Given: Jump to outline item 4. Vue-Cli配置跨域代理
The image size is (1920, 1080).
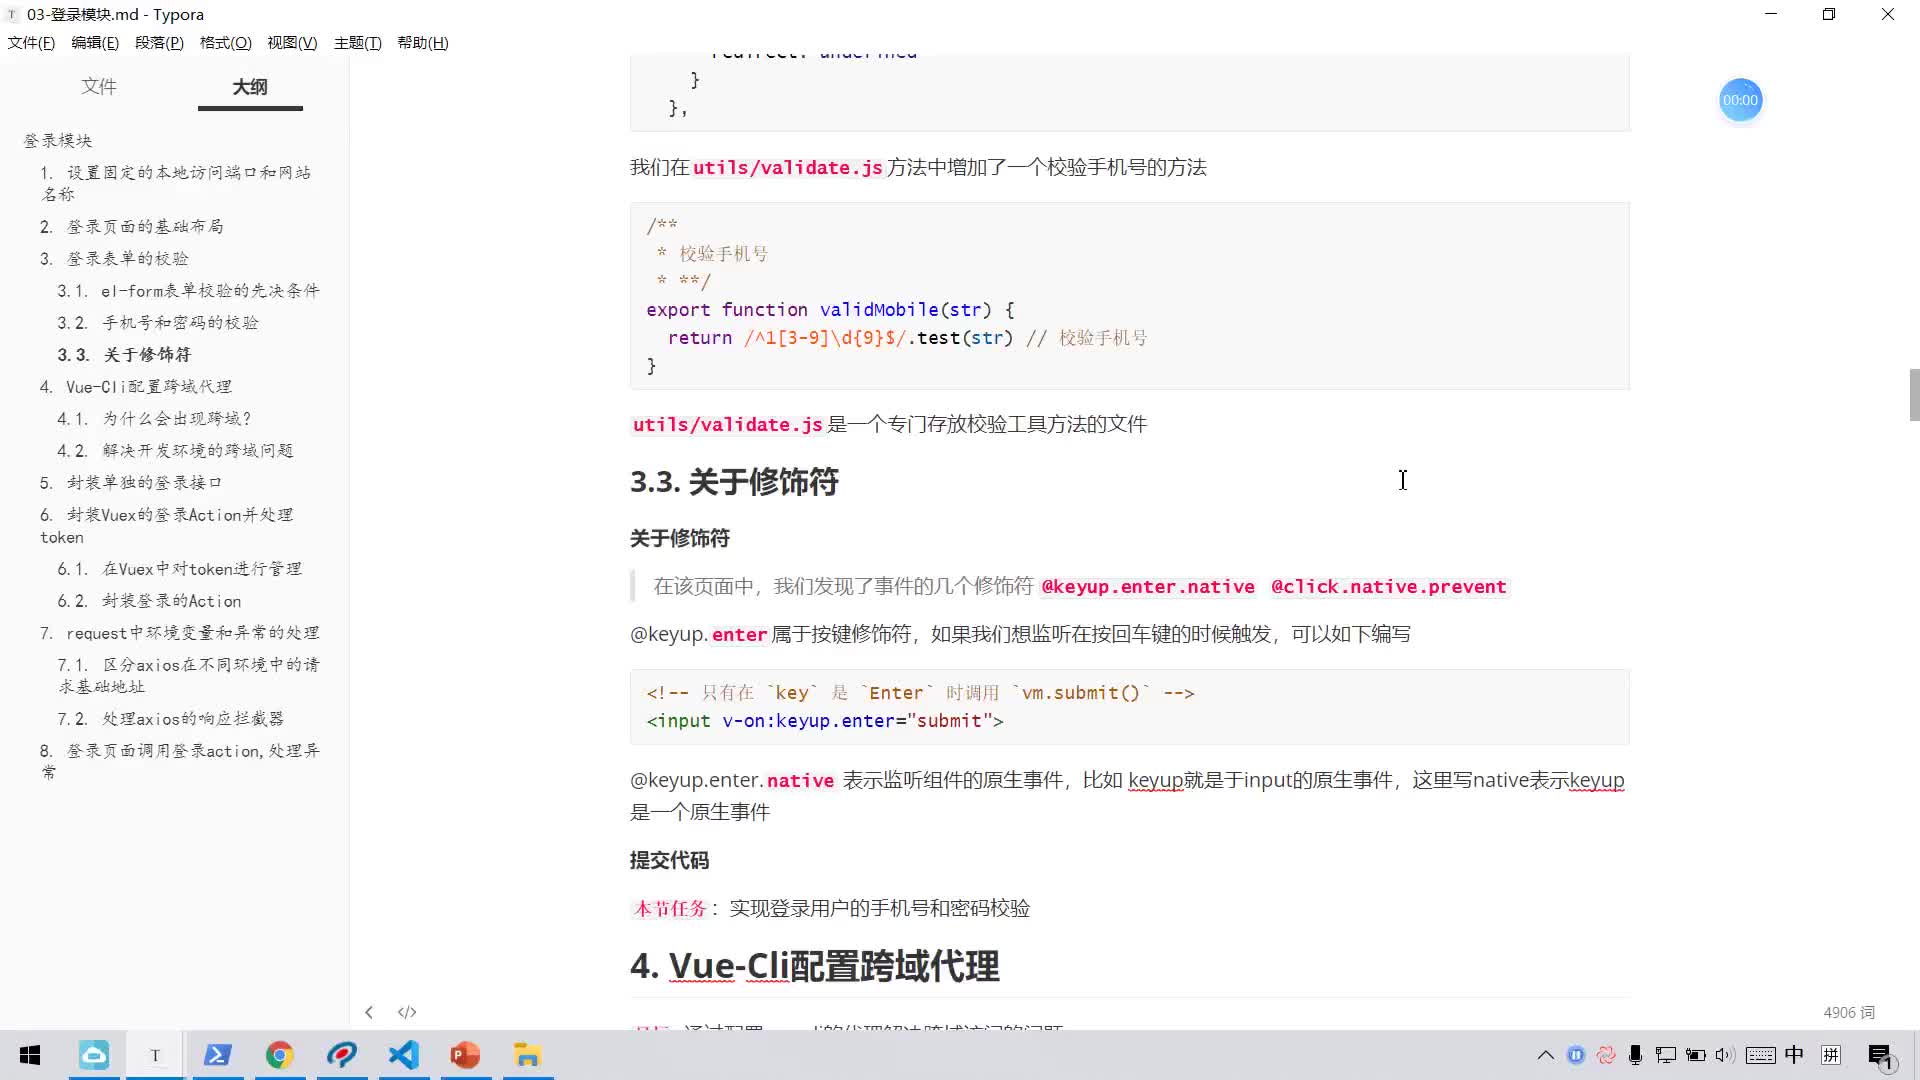Looking at the screenshot, I should pyautogui.click(x=136, y=387).
